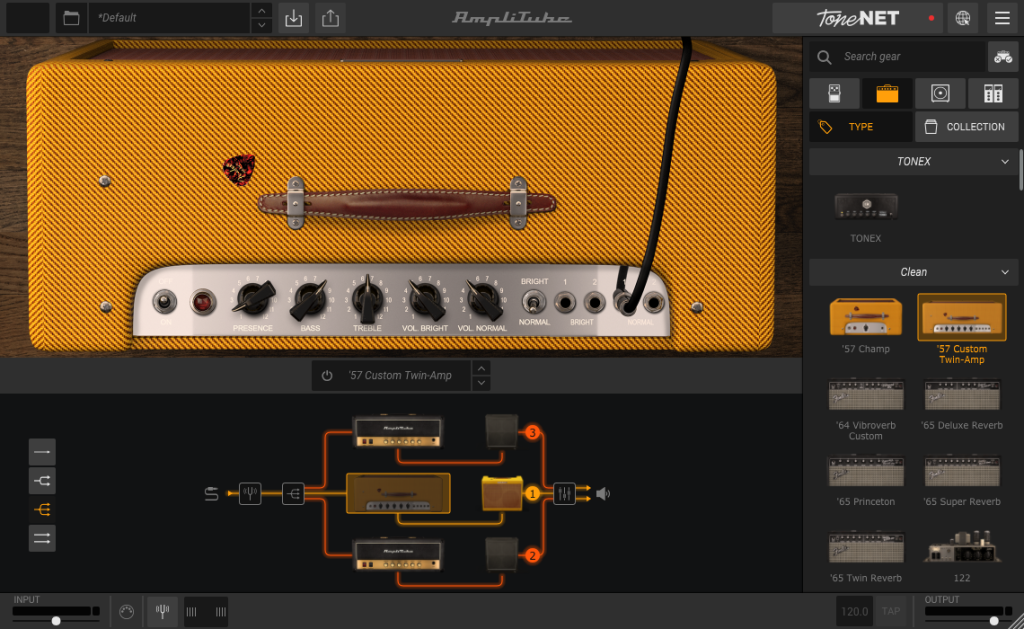Click the PRESENCE knob
This screenshot has height=629, width=1024.
click(x=253, y=300)
